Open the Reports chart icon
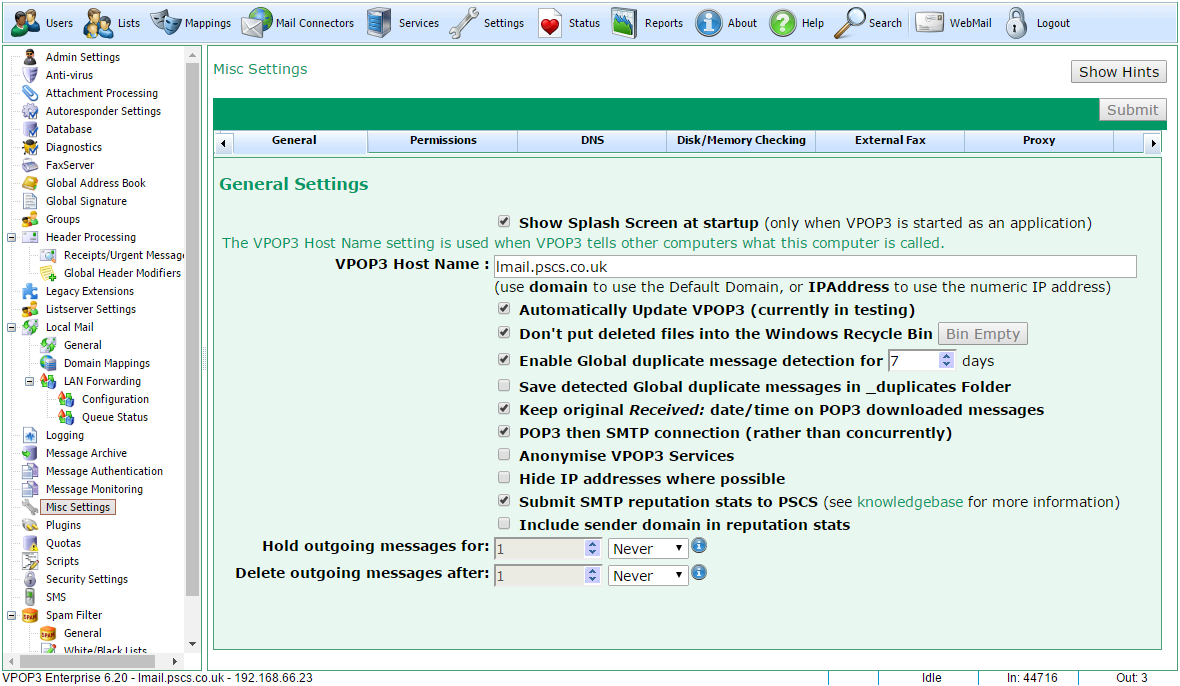This screenshot has width=1180, height=686. coord(625,23)
